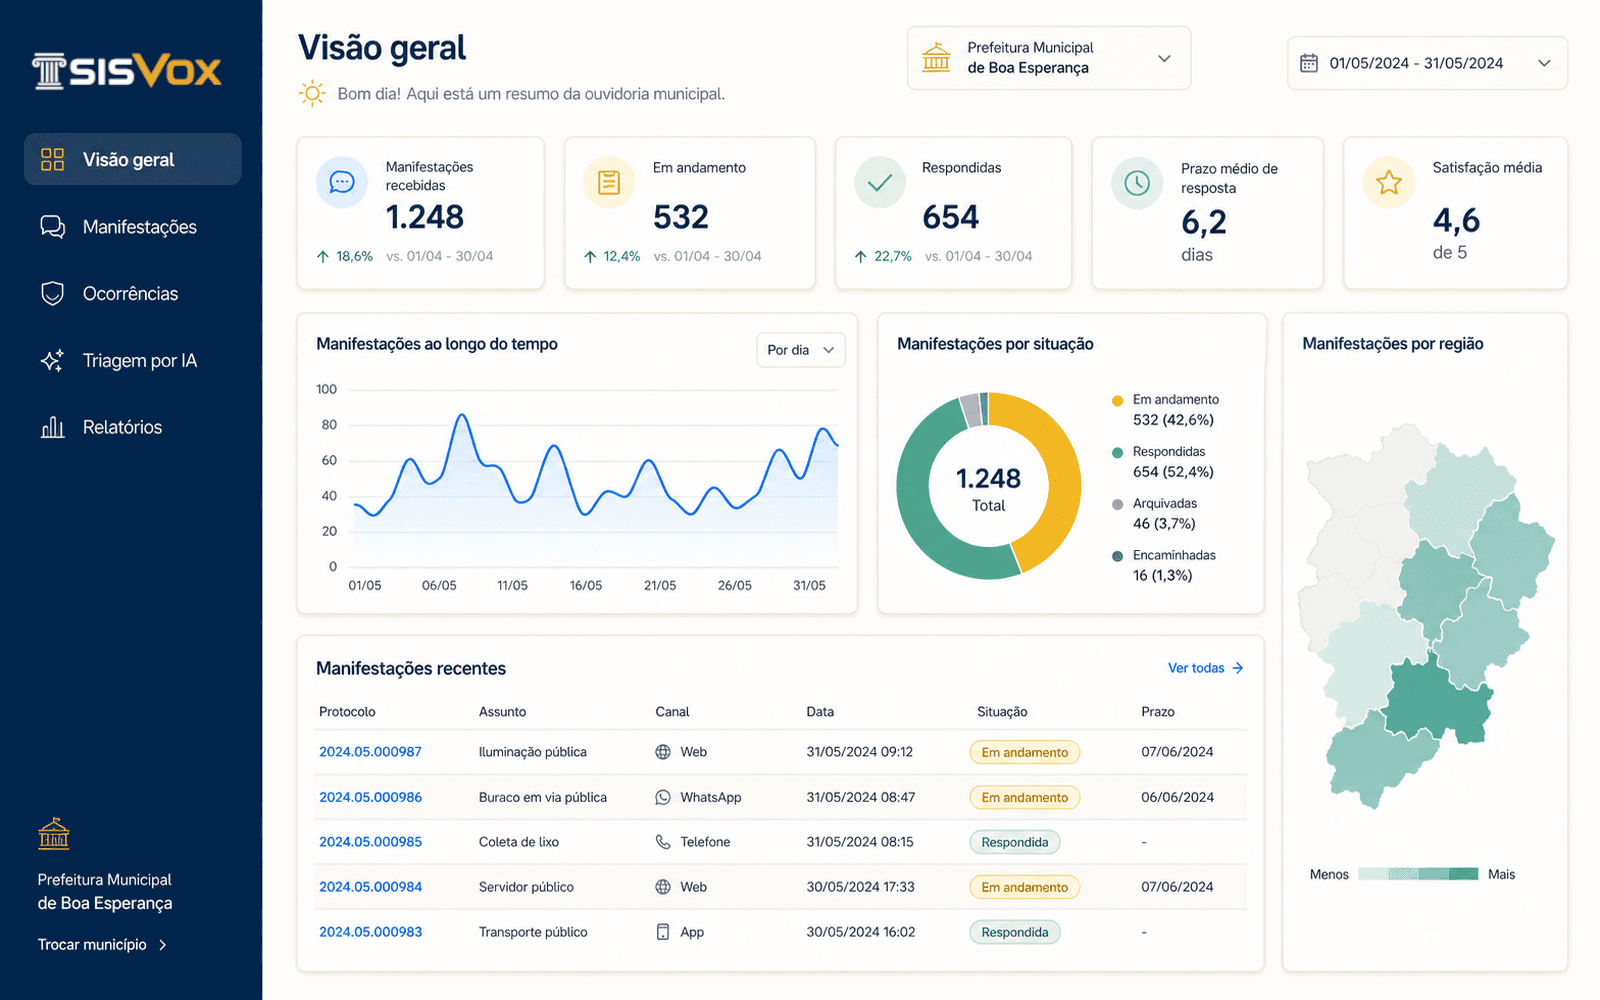Open protocol 2024.05.000987
The height and width of the screenshot is (1000, 1600).
(x=370, y=752)
